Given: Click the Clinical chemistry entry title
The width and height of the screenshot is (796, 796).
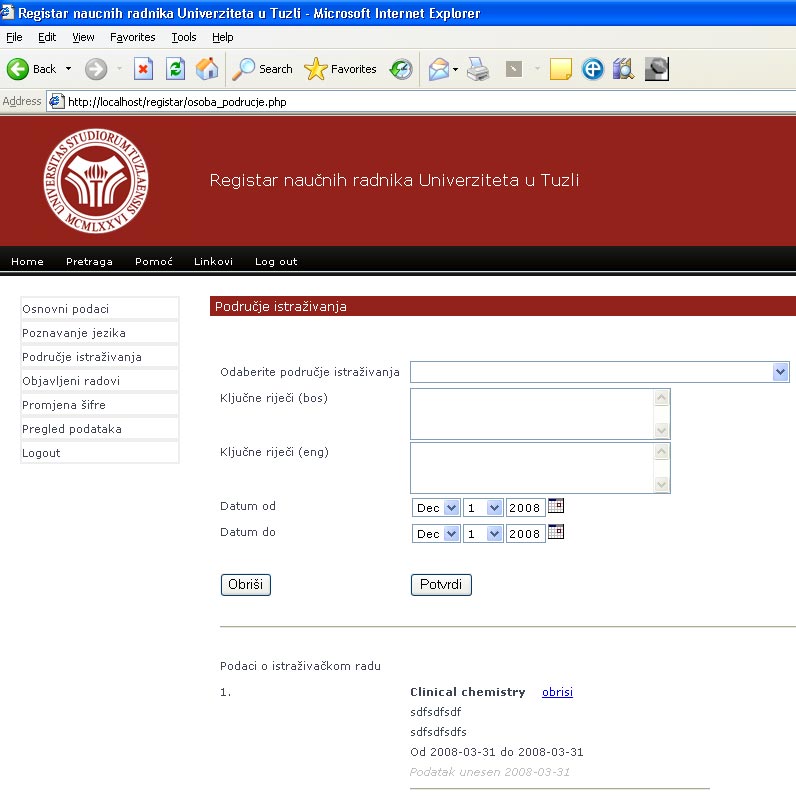Looking at the screenshot, I should pos(468,692).
